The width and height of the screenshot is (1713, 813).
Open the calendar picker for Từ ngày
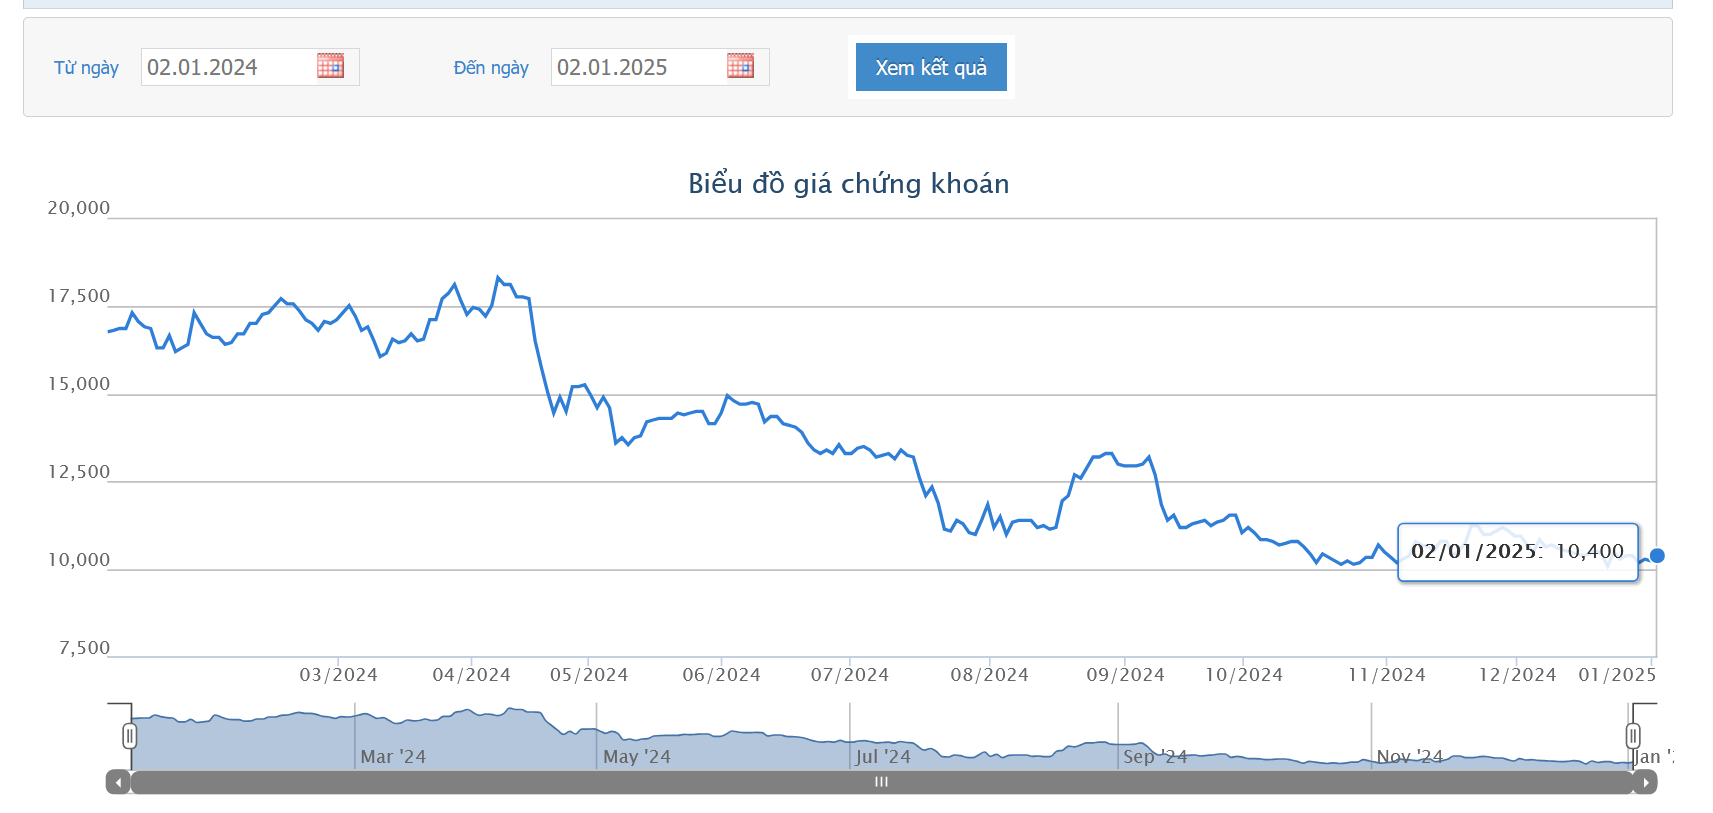(x=330, y=66)
